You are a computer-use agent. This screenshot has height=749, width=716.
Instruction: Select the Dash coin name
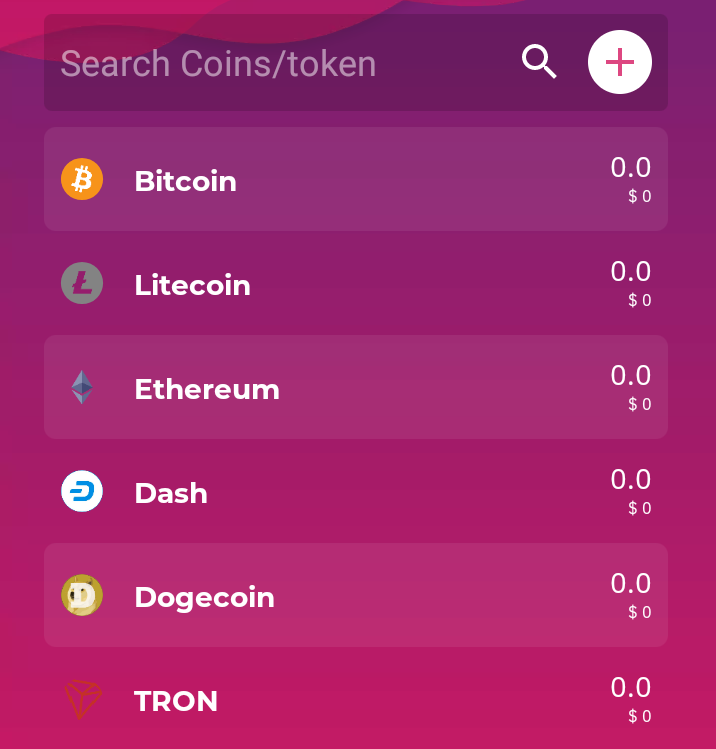coord(171,493)
